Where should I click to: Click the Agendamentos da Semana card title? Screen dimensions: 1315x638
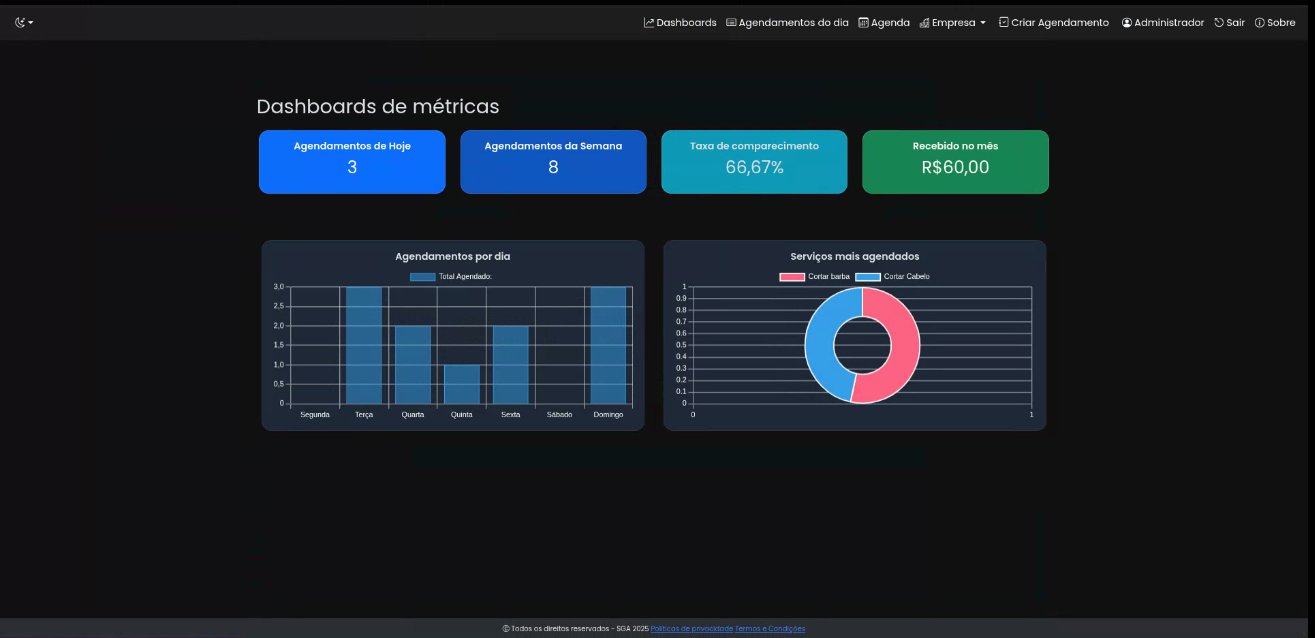[553, 146]
